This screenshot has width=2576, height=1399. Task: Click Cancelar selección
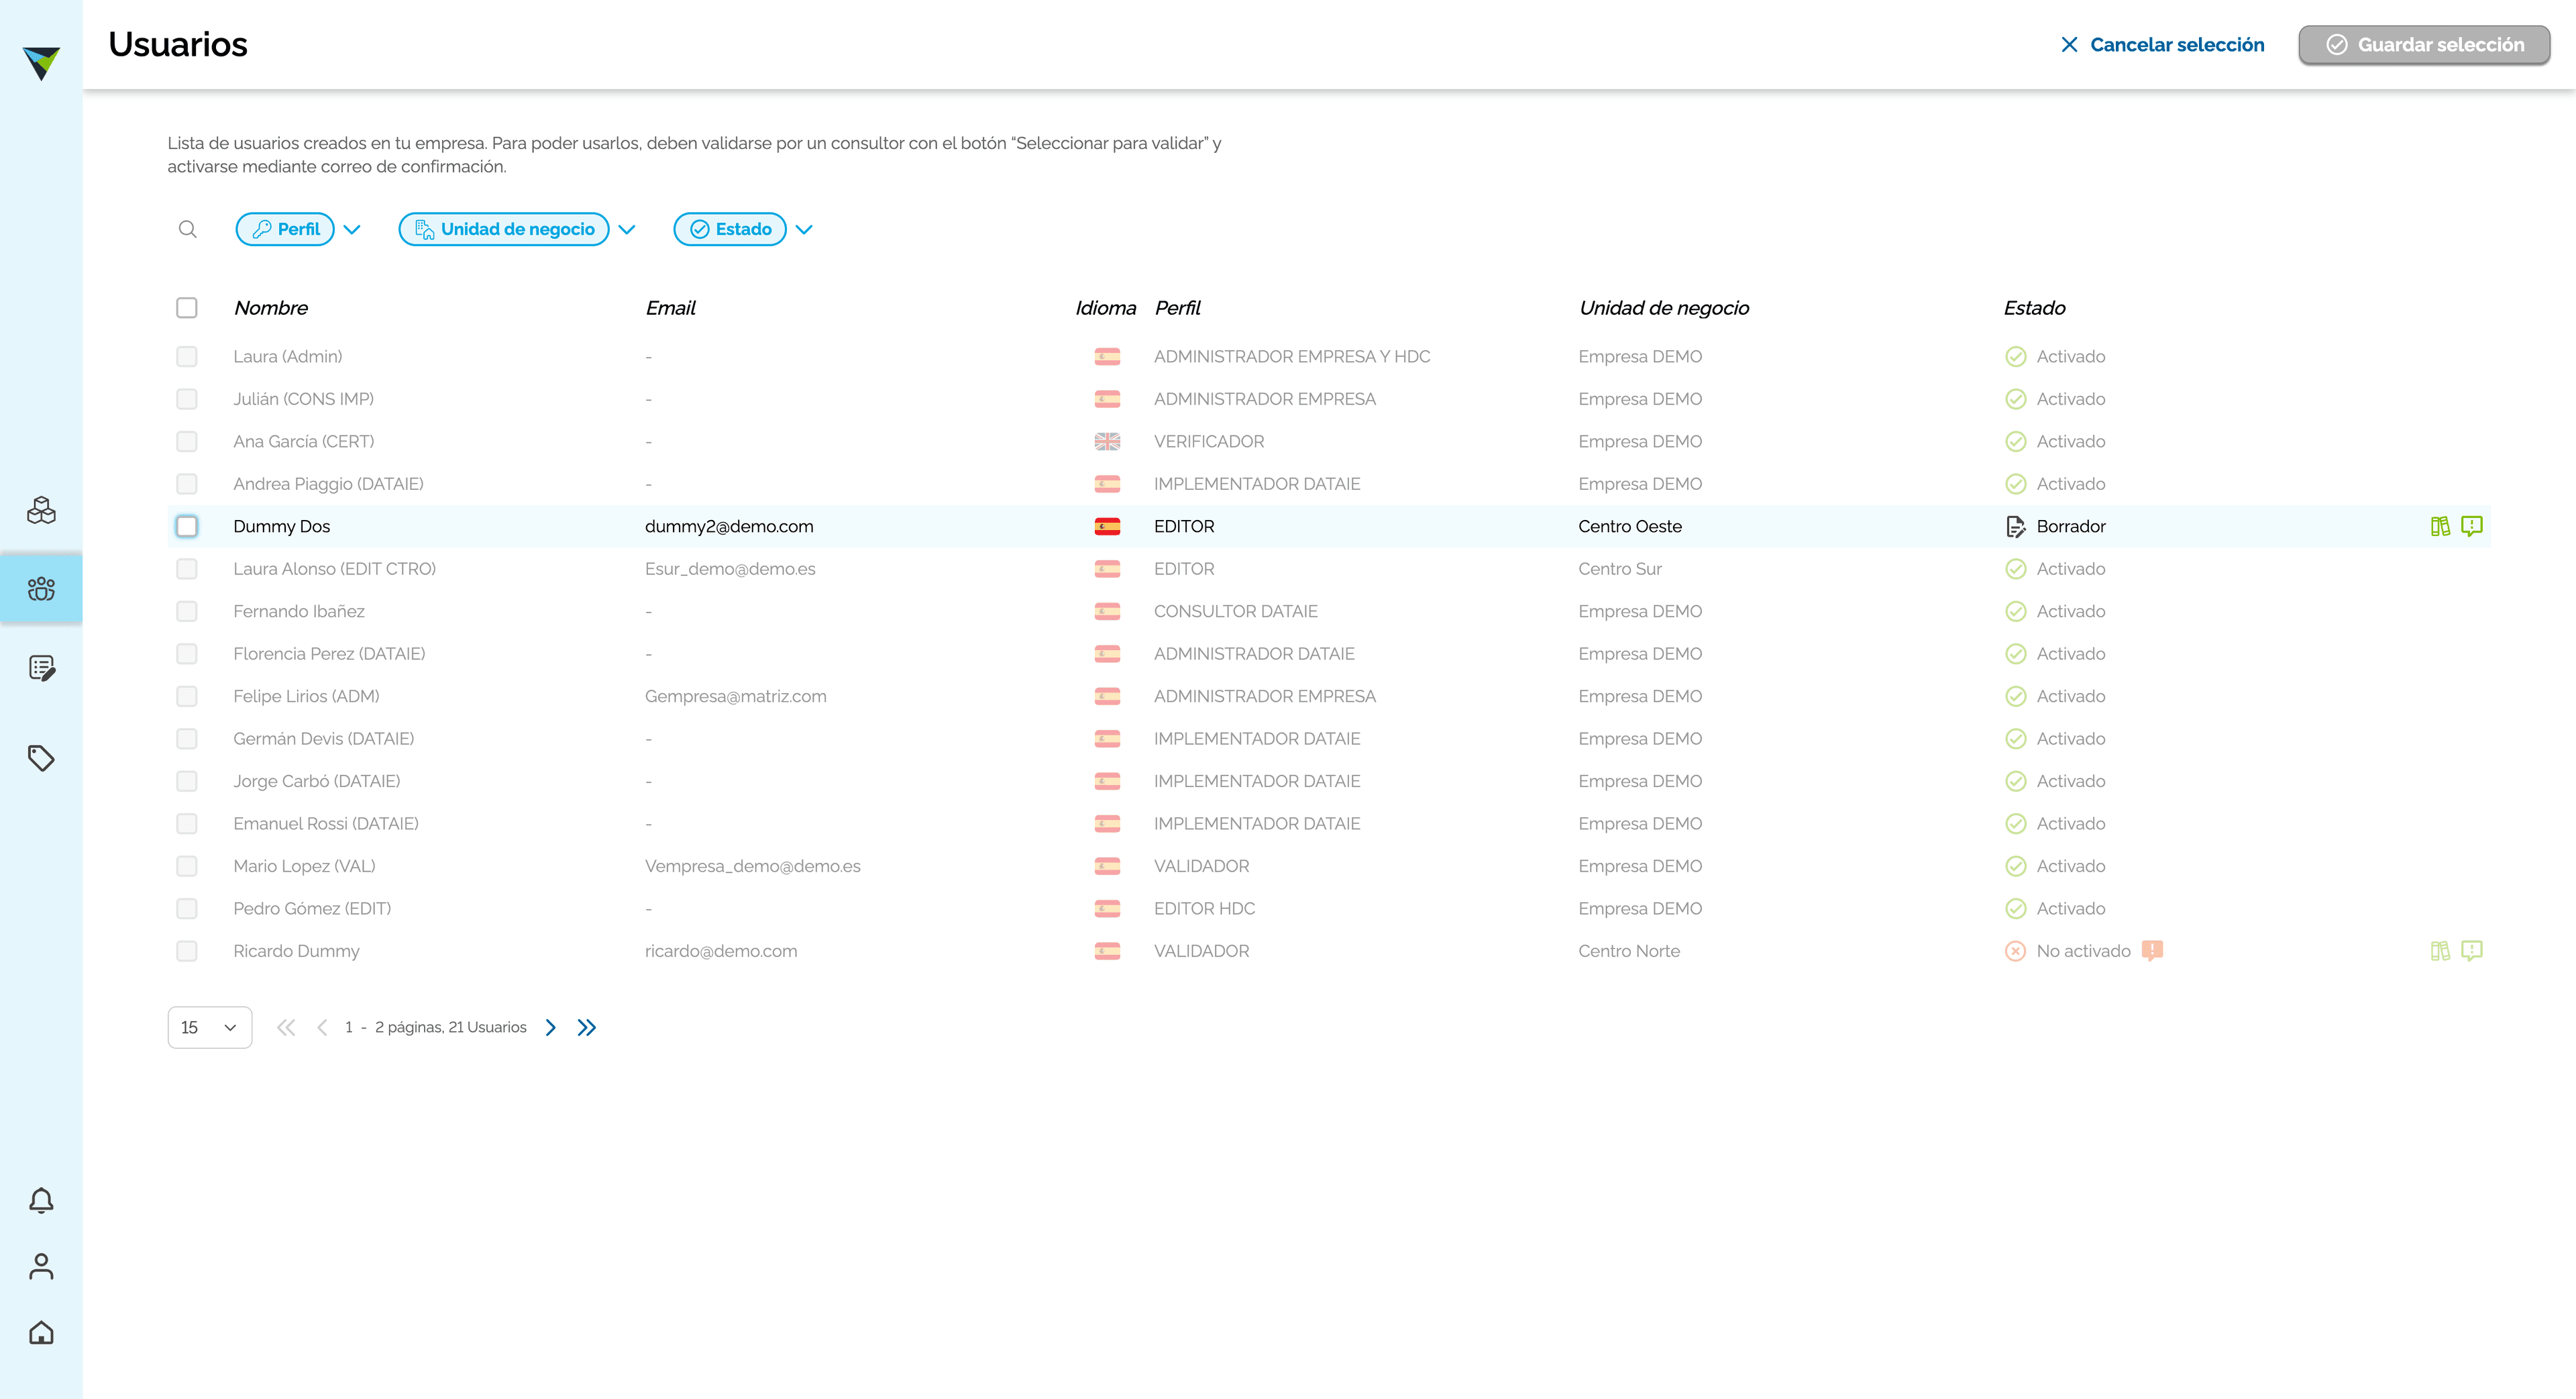[x=2162, y=45]
